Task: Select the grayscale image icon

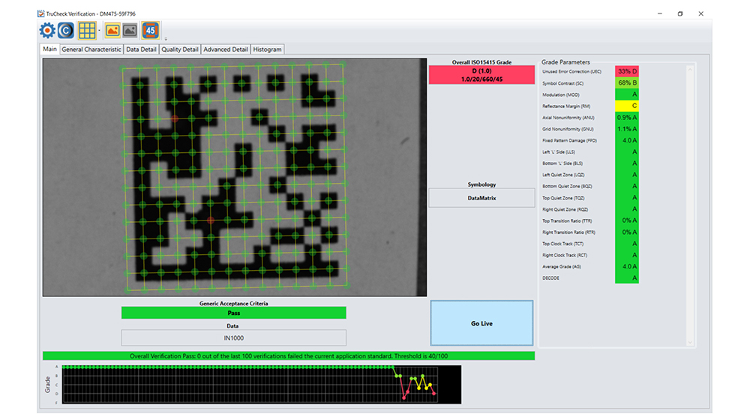Action: (x=130, y=30)
